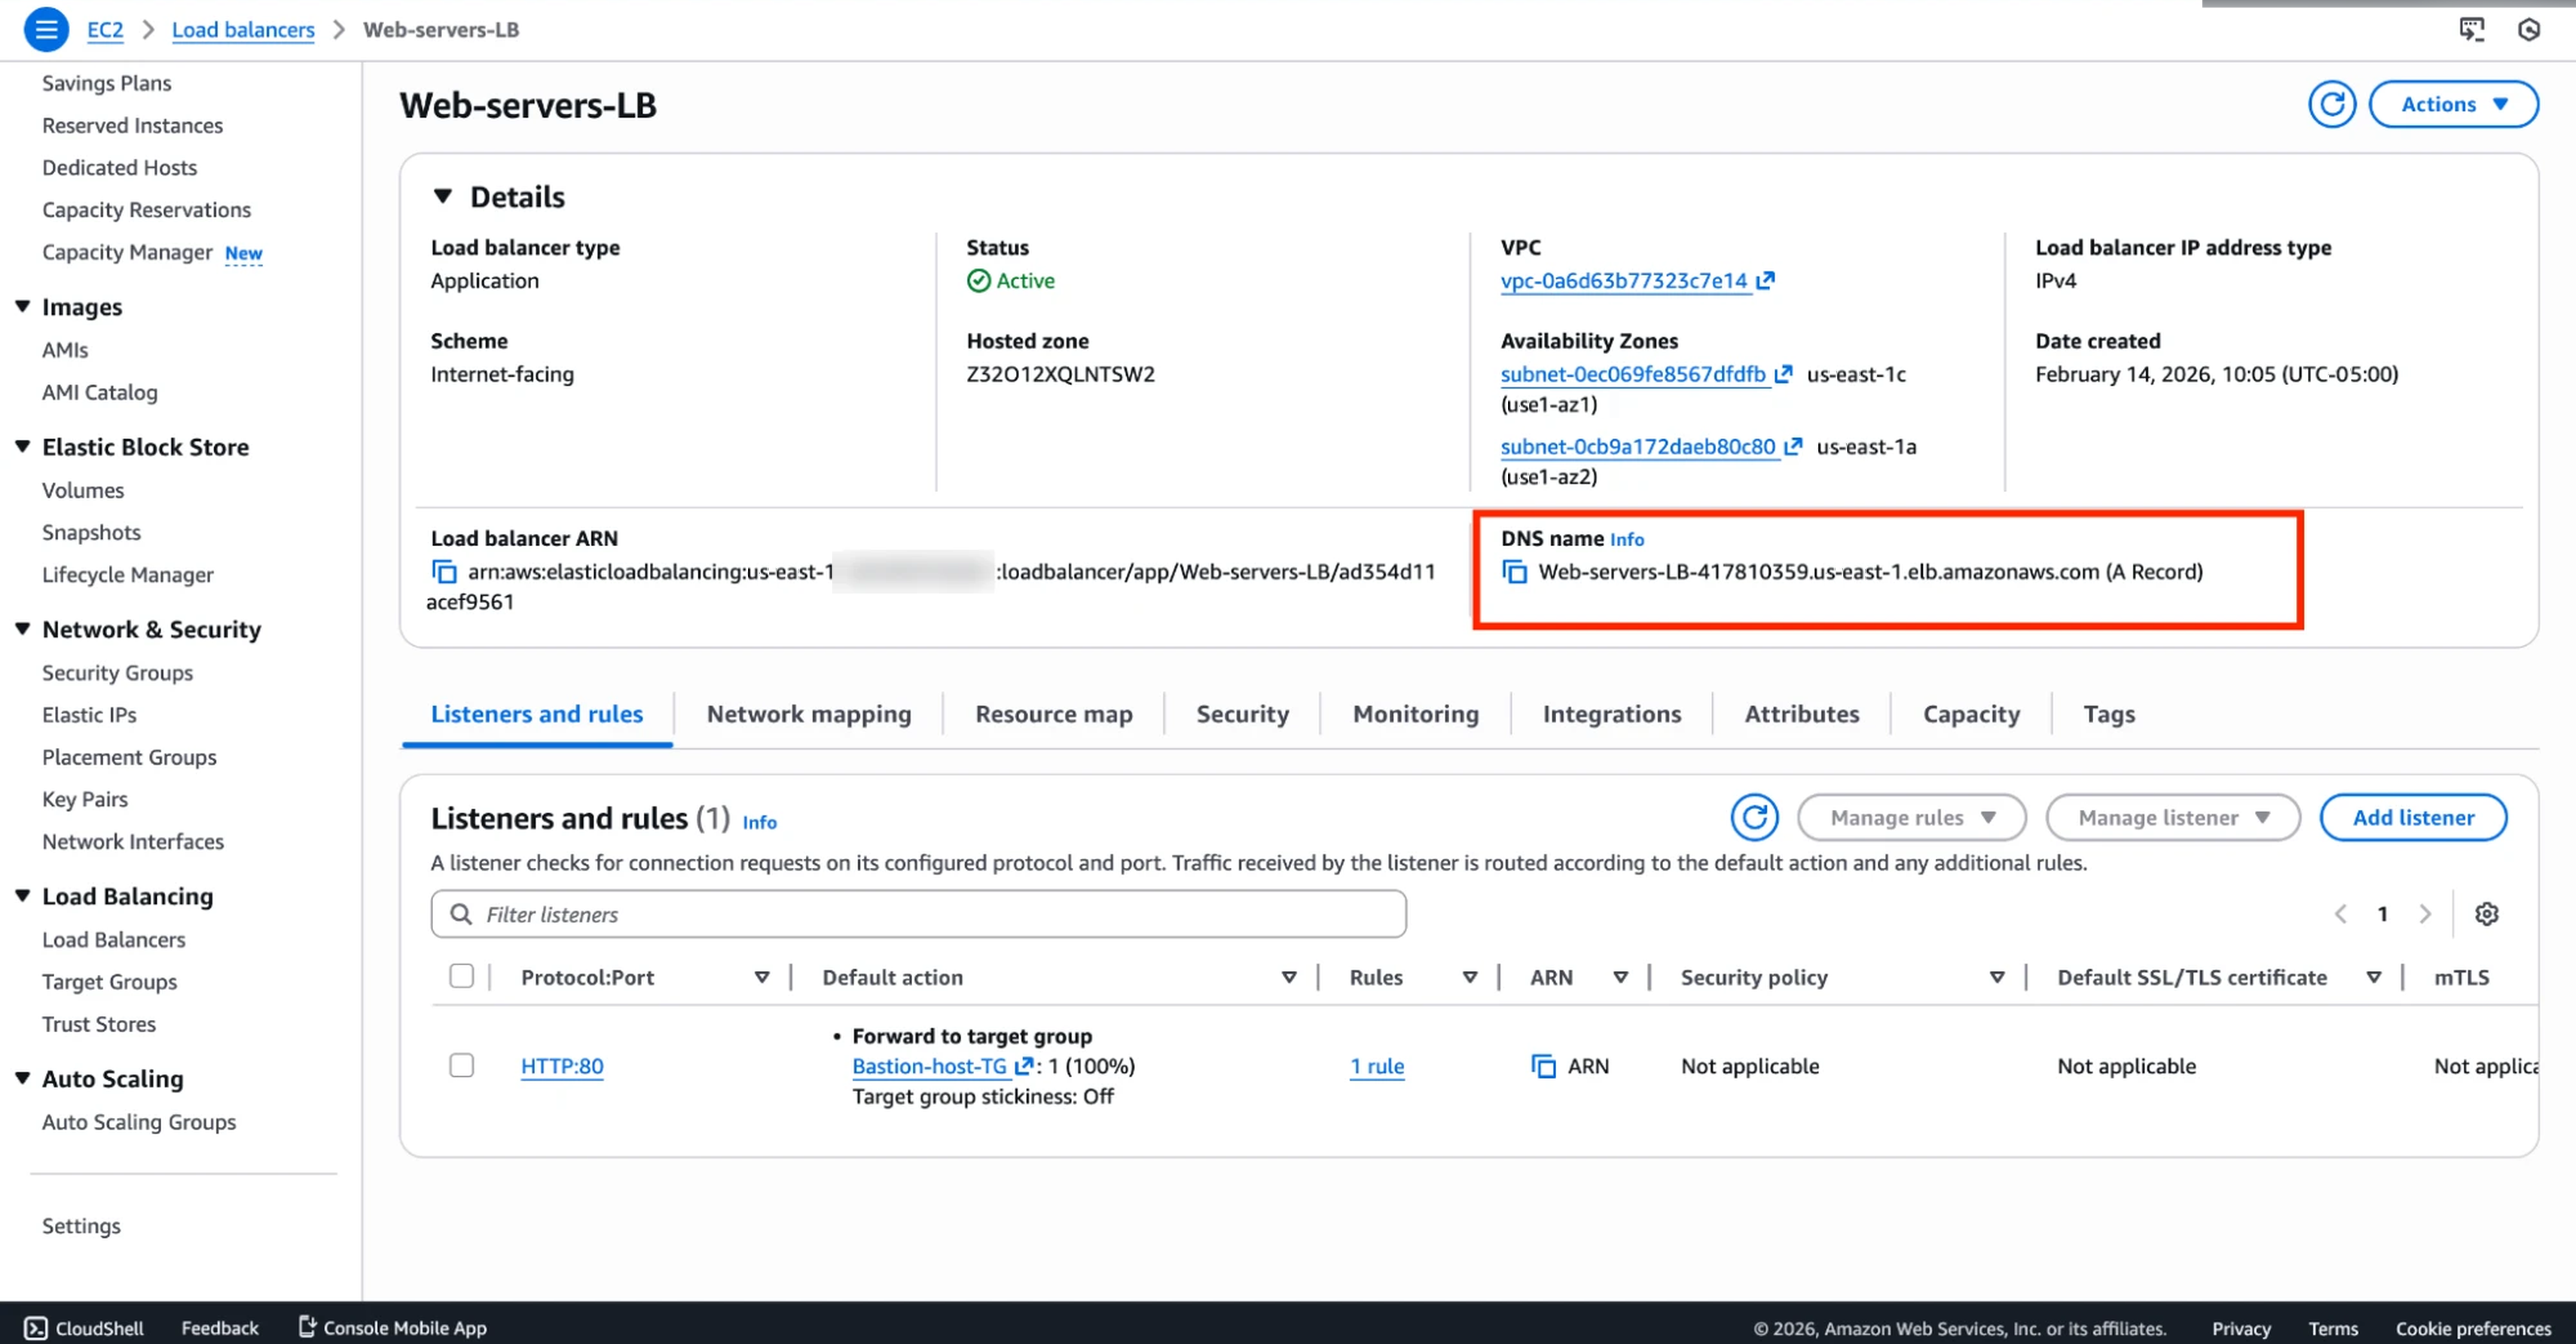Click the hexagon settings icon top right
Screen dimensions: 2576x1344
click(x=2529, y=29)
